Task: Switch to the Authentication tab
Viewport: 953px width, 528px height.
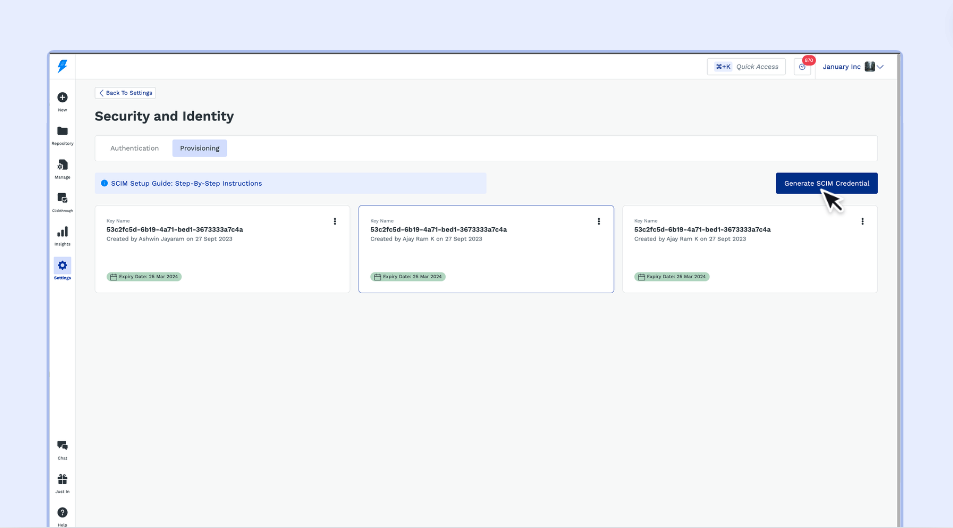Action: pyautogui.click(x=134, y=148)
